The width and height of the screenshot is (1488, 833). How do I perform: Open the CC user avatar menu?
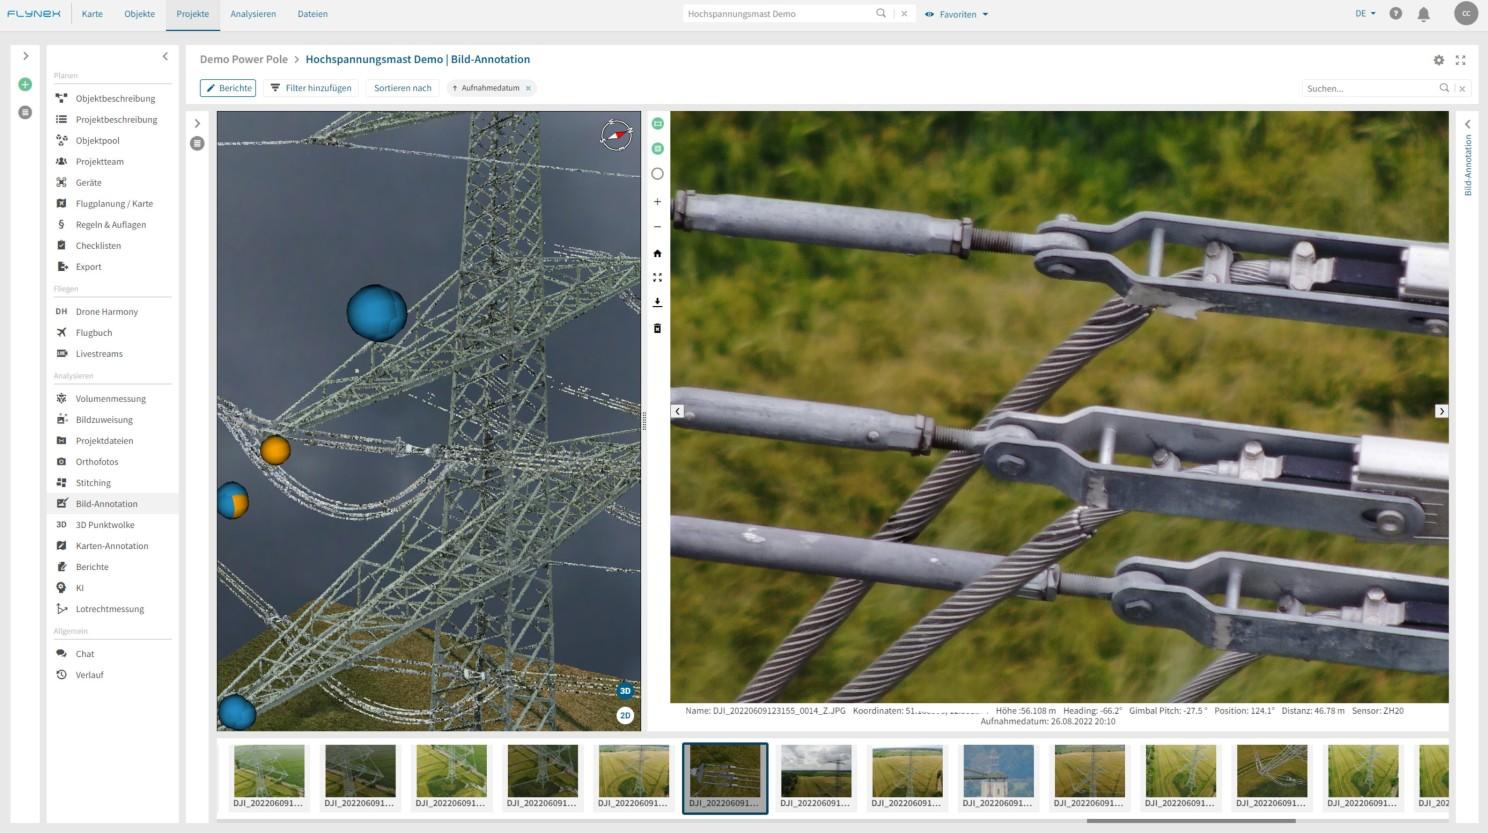(x=1466, y=14)
